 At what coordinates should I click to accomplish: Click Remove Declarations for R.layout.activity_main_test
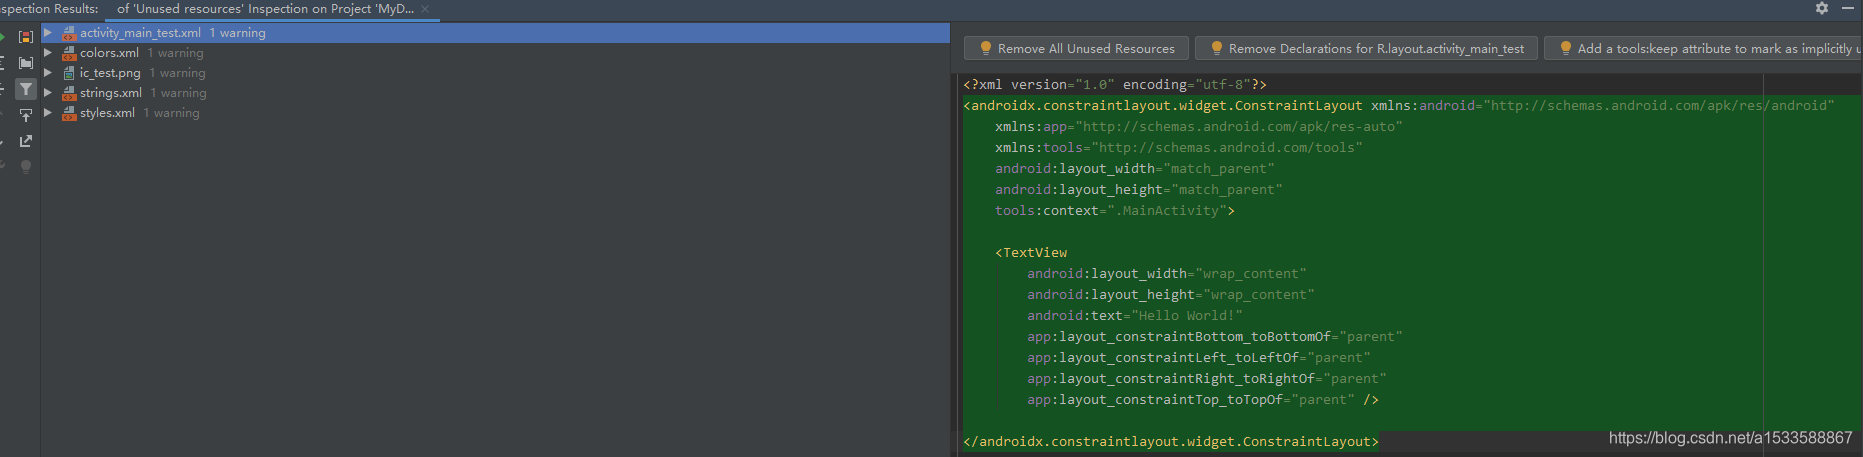click(x=1366, y=48)
